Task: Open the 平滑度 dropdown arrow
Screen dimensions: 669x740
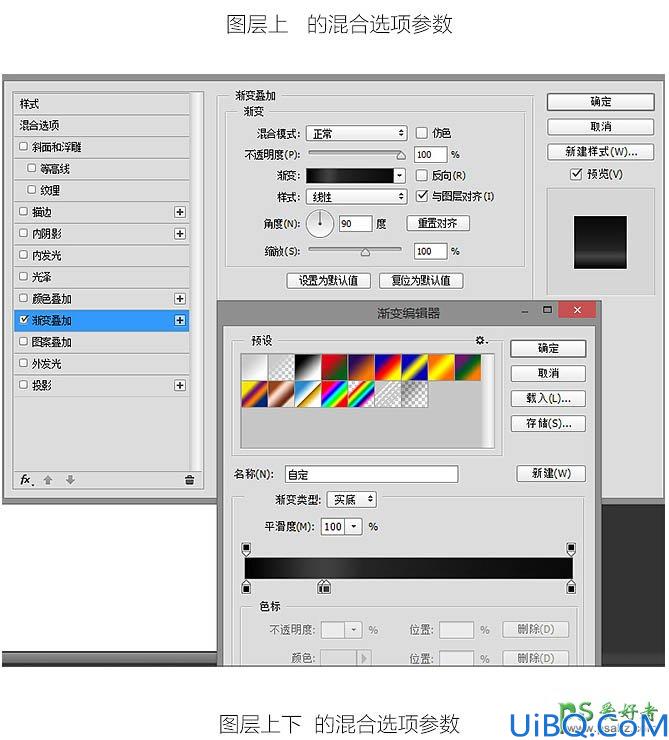Action: tap(354, 526)
